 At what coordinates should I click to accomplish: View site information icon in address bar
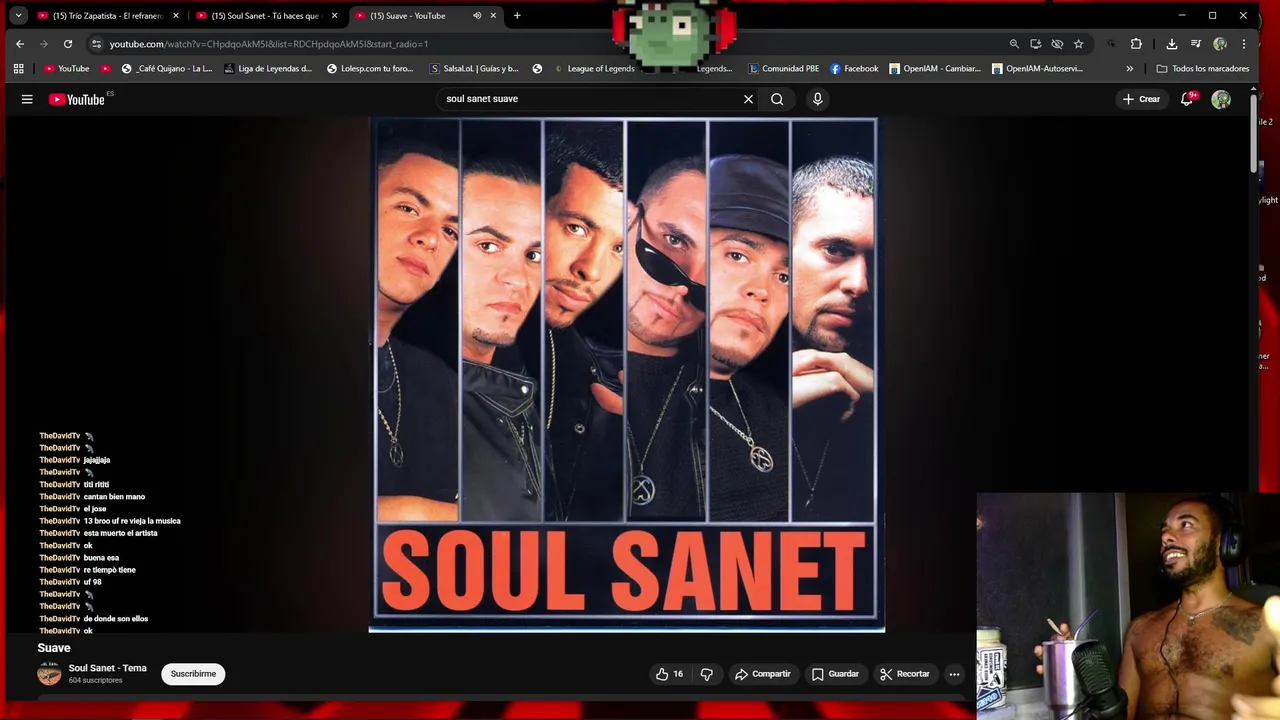pyautogui.click(x=96, y=44)
